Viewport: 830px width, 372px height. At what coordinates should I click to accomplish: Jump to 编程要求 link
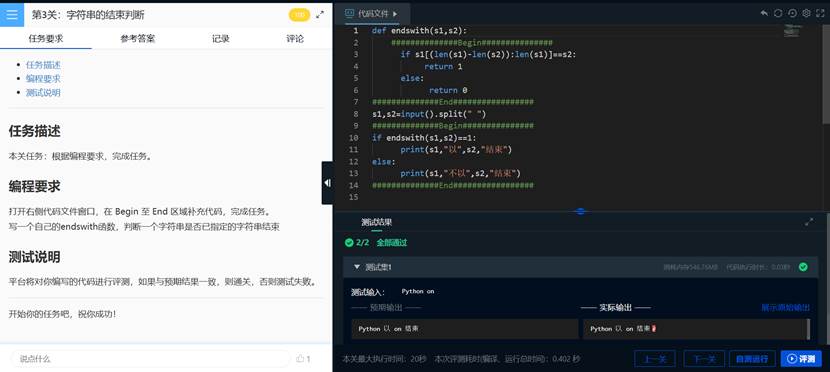(x=43, y=79)
